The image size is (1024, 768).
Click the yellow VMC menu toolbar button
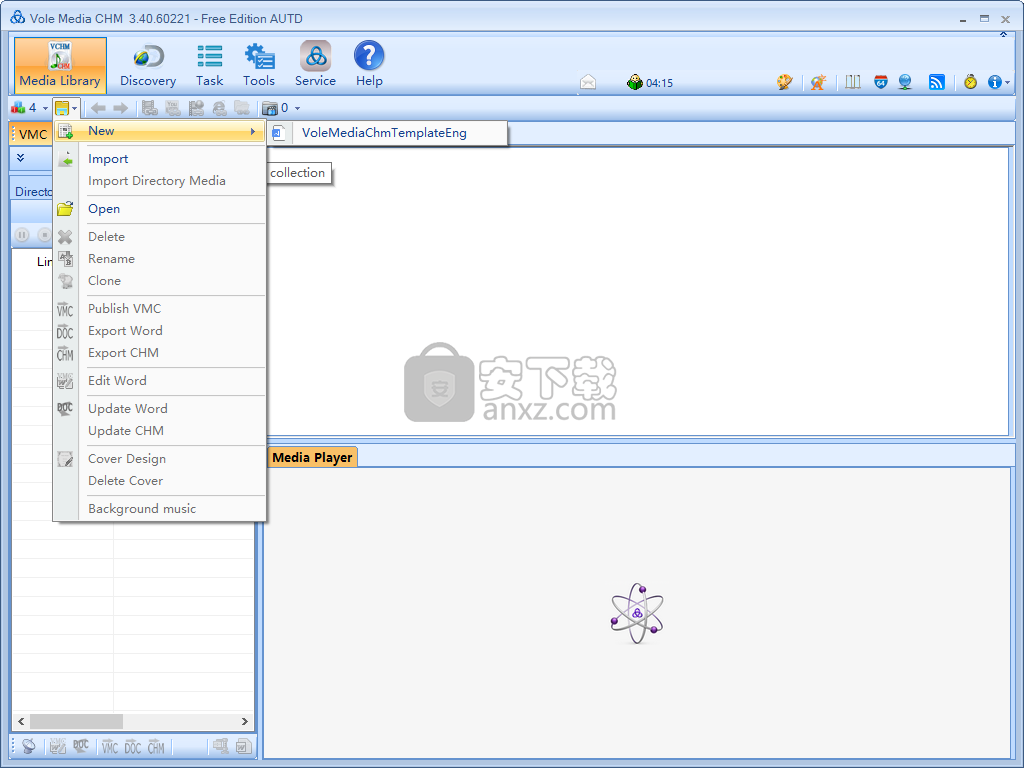coord(62,108)
